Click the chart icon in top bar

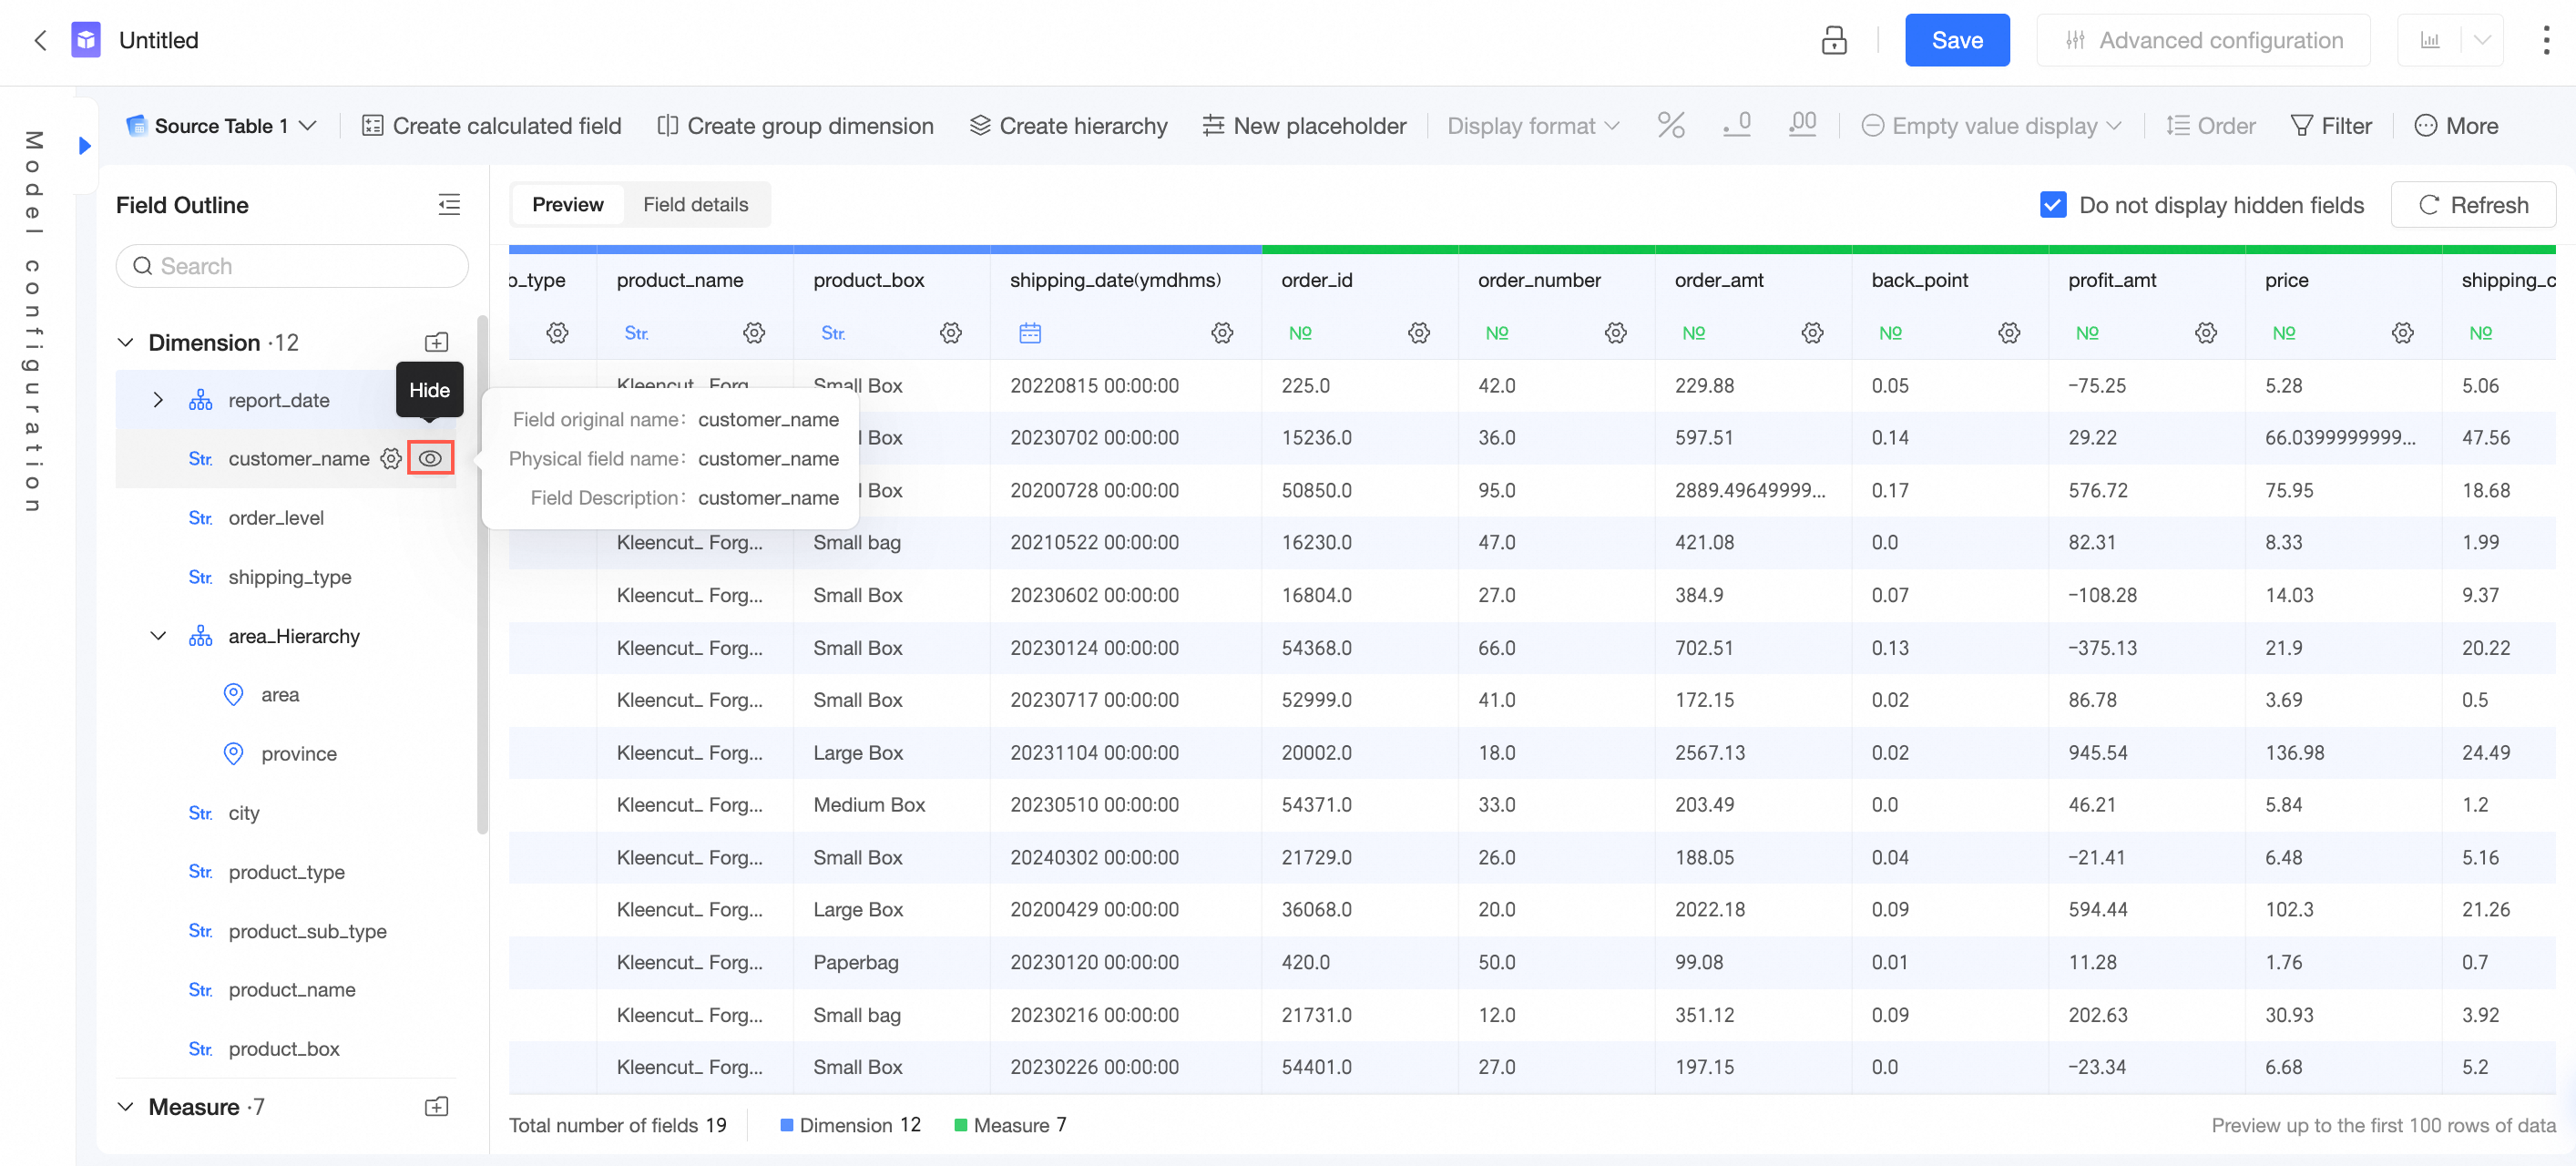[x=2430, y=40]
